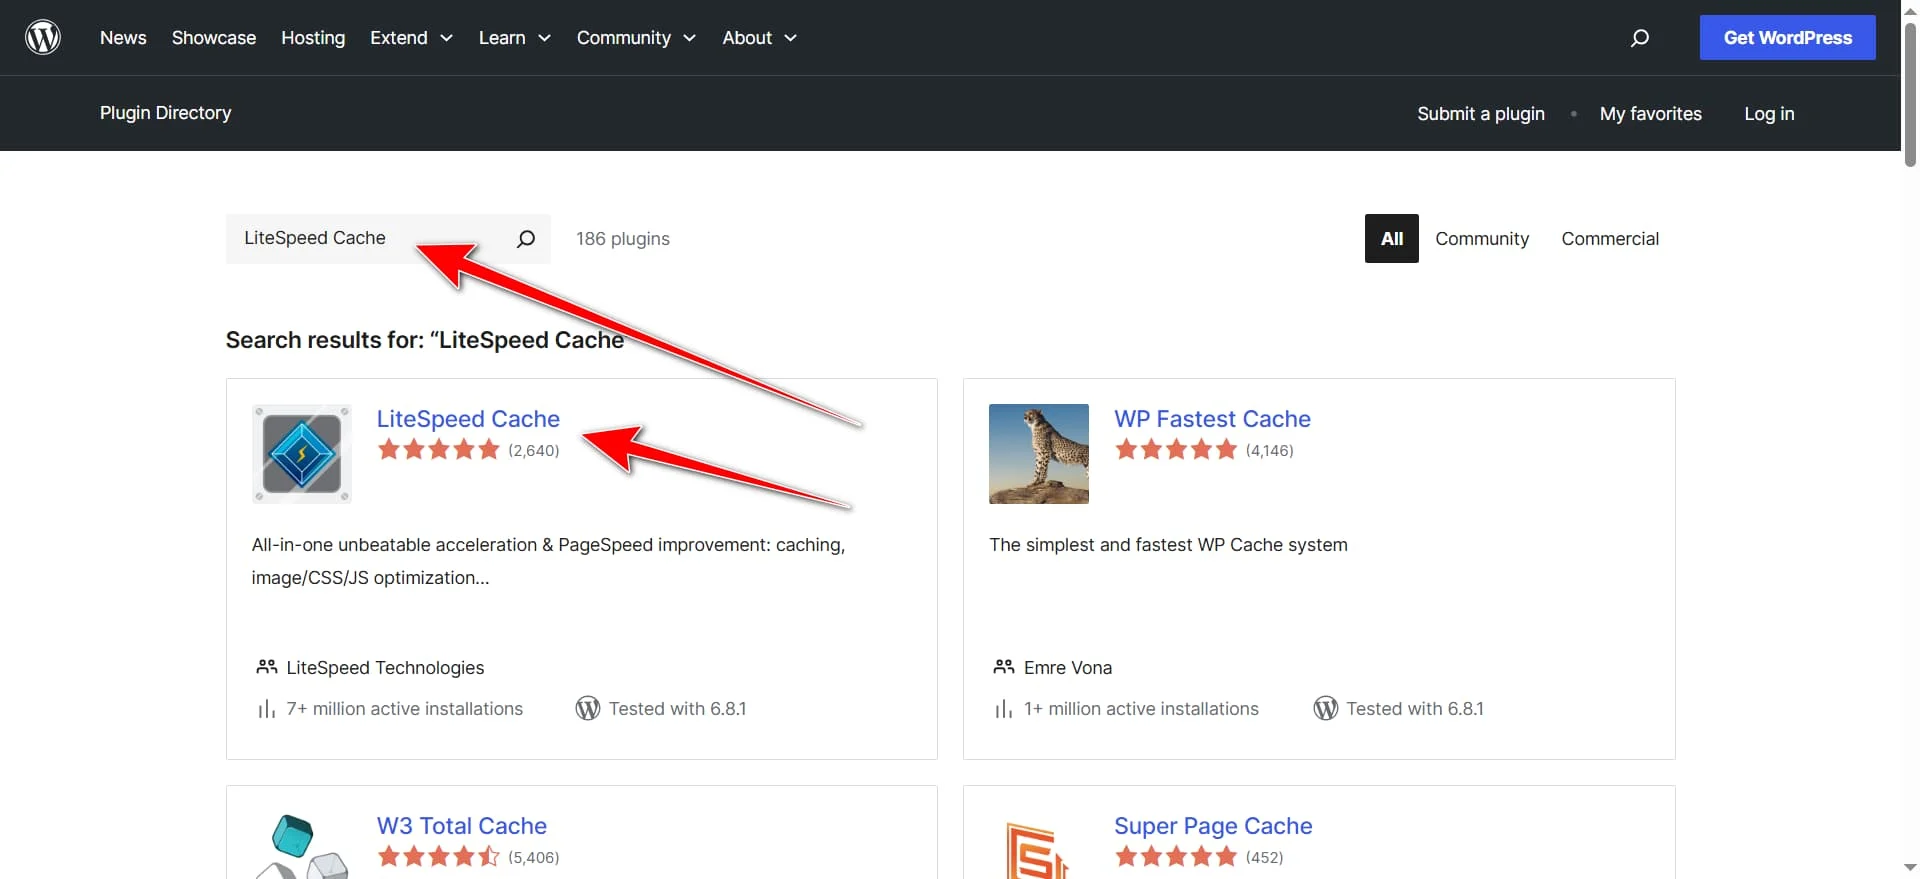
Task: Click installations bar icon for 1+ million
Action: [x=1004, y=709]
